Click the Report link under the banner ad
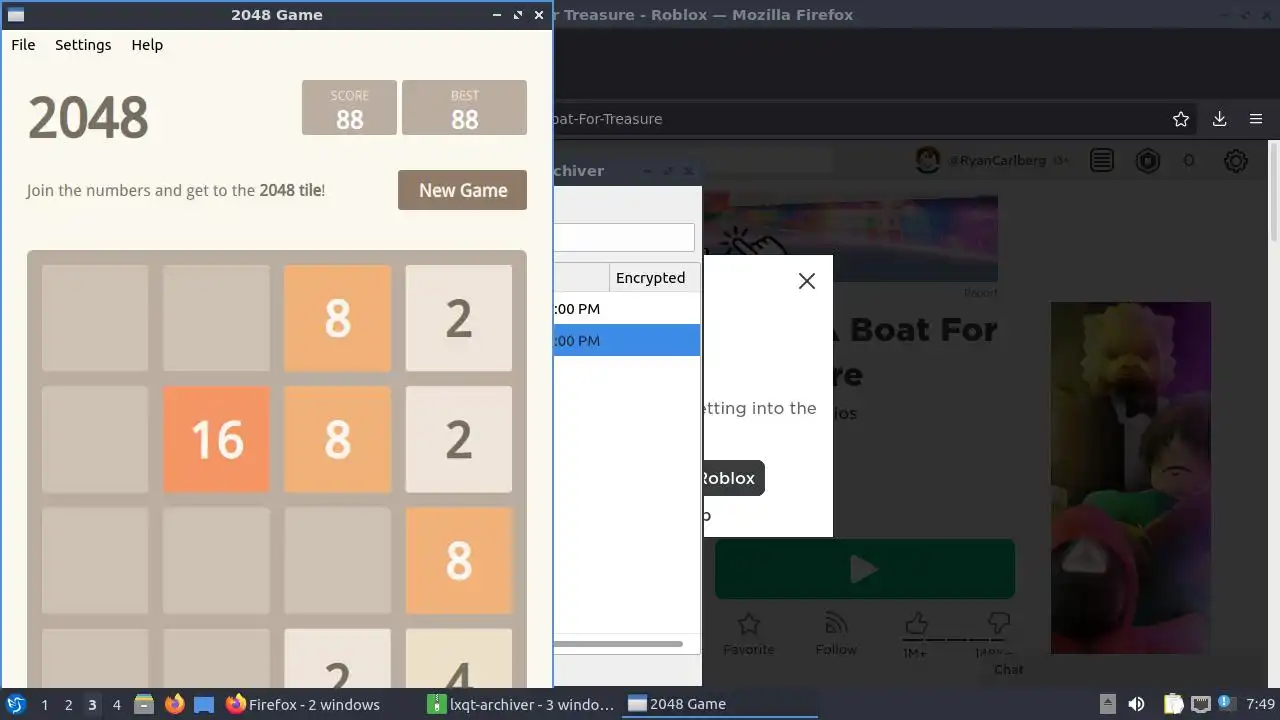Viewport: 1280px width, 720px height. tap(980, 293)
